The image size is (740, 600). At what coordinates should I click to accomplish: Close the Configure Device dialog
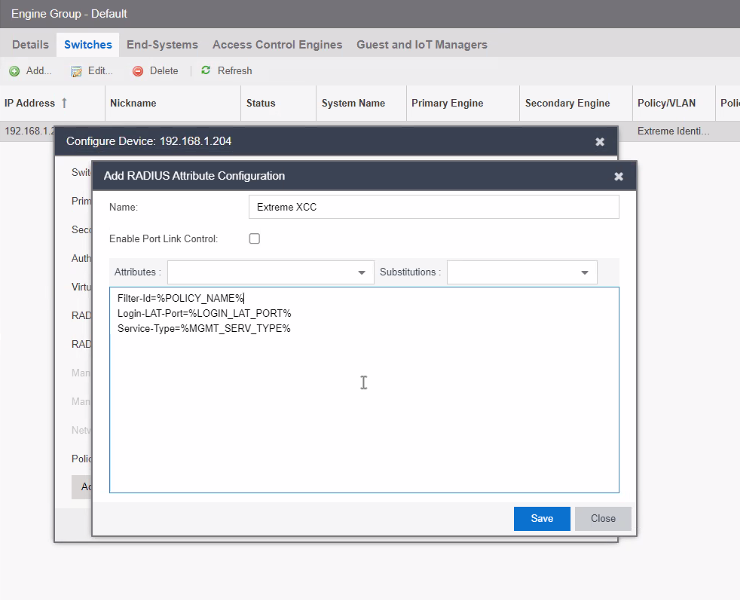[x=600, y=142]
